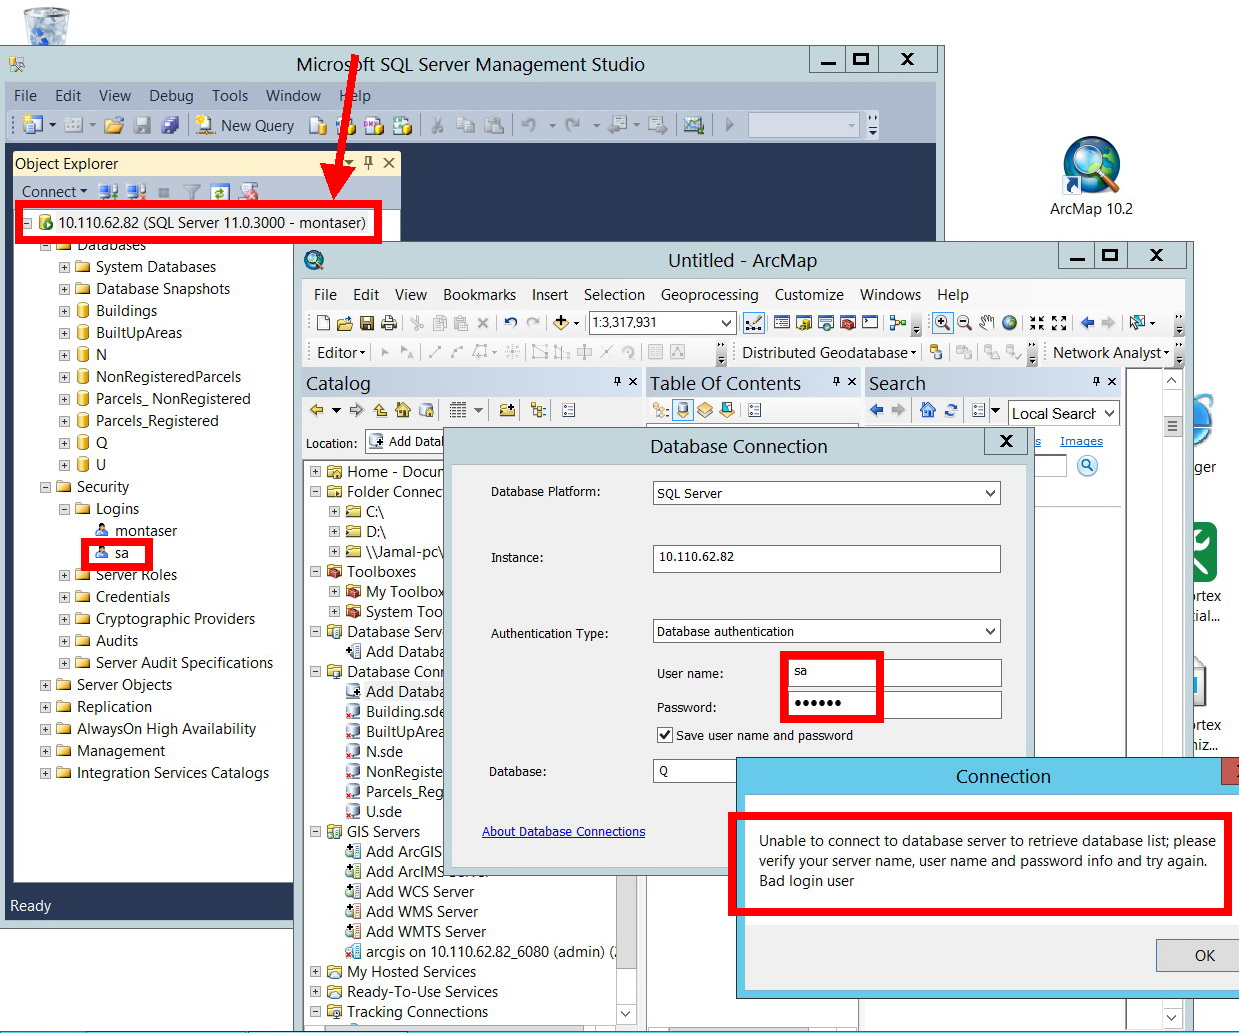Open the Debug menu in SSMS

tap(171, 96)
